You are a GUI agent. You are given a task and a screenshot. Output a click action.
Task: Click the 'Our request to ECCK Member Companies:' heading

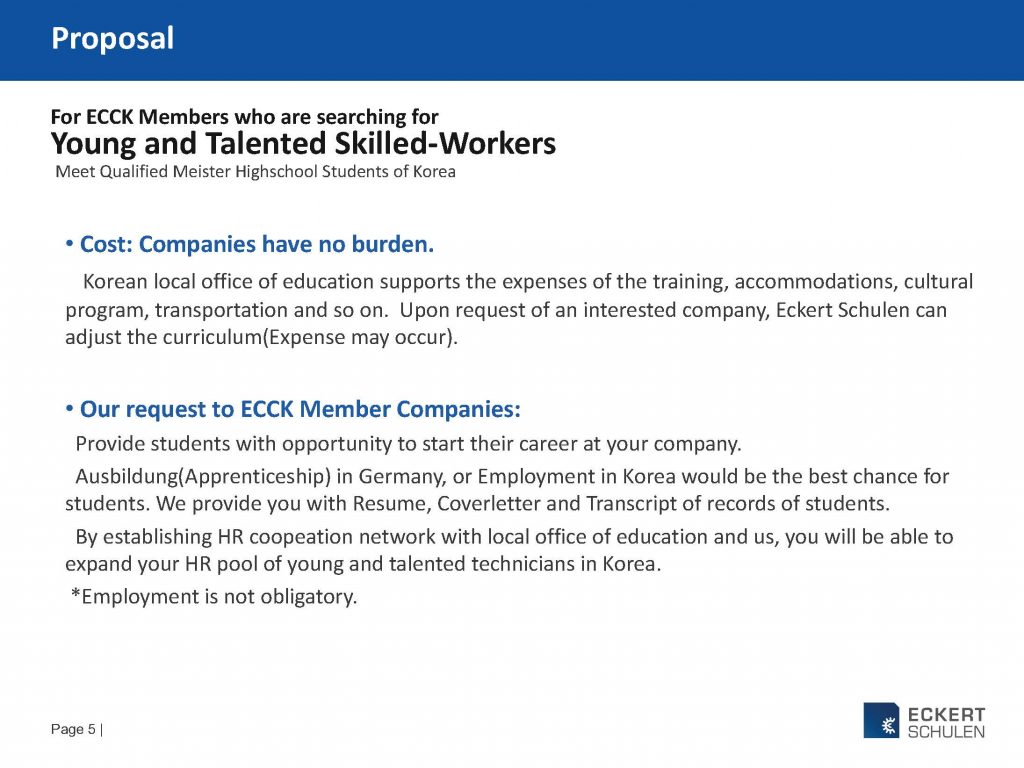pyautogui.click(x=300, y=410)
